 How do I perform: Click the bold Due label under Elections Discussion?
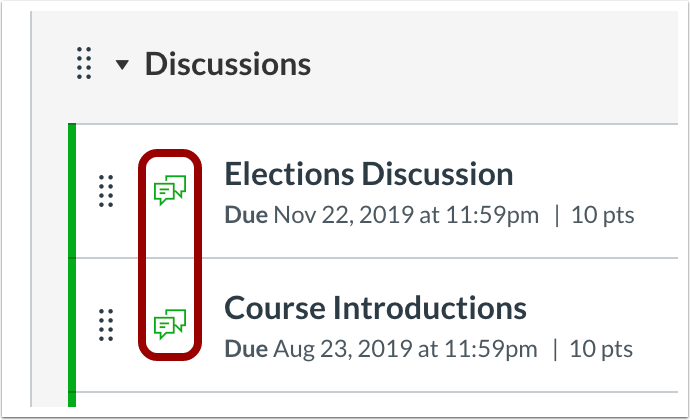(x=246, y=216)
